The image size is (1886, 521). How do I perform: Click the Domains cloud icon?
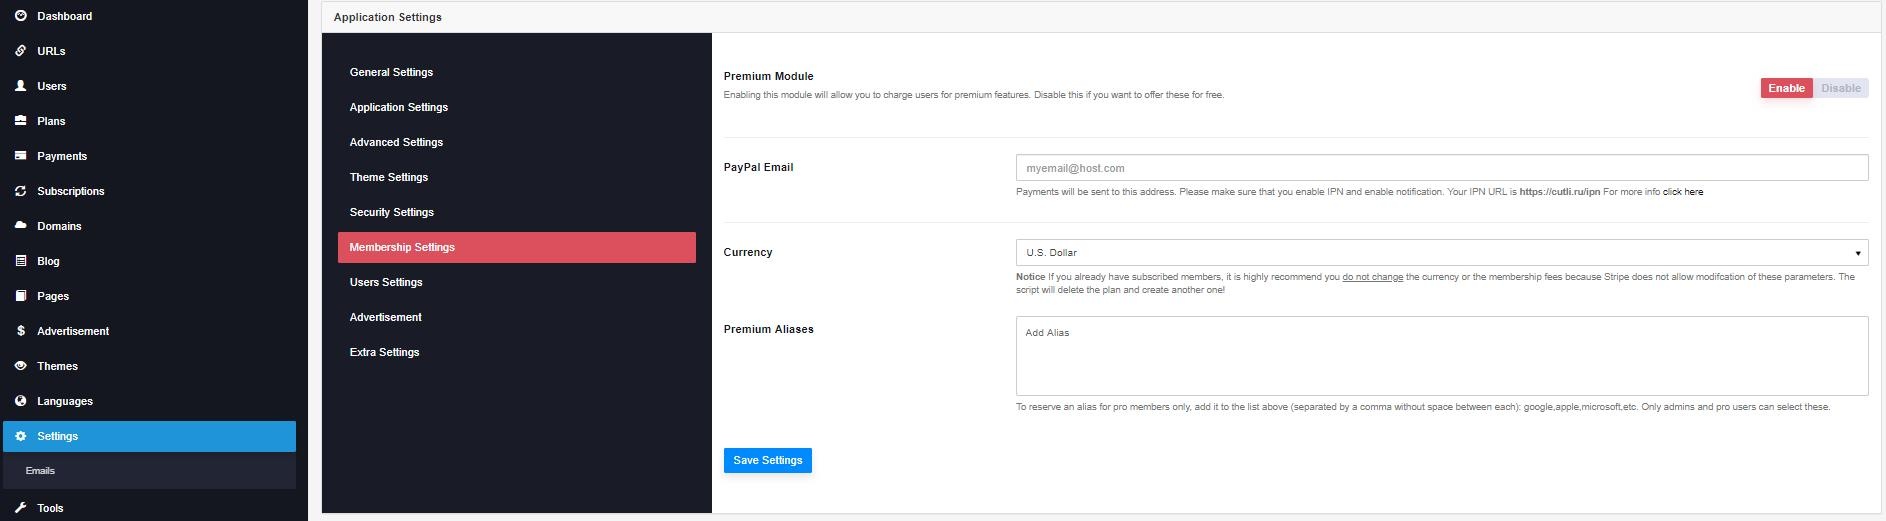pyautogui.click(x=21, y=226)
